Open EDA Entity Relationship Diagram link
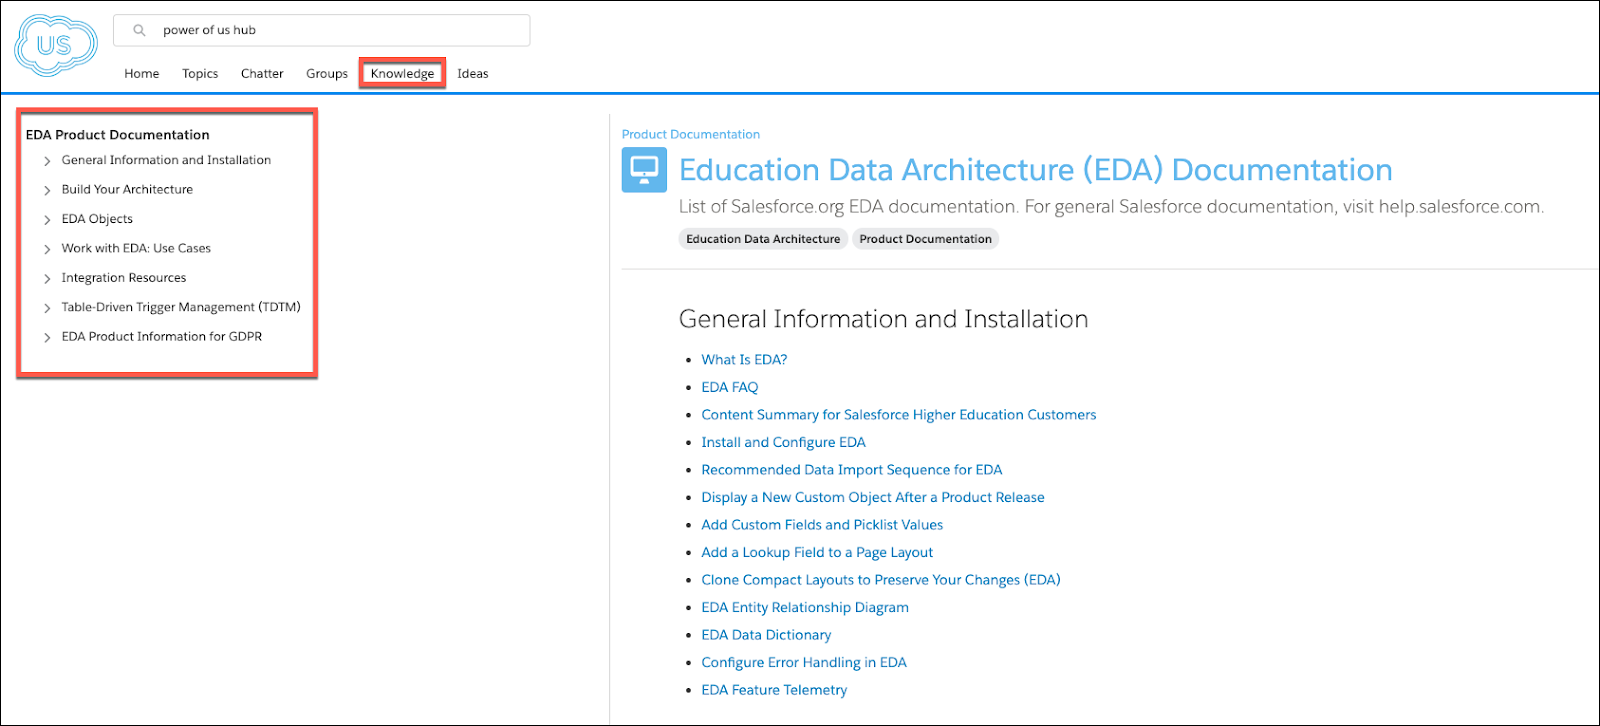Screen dimensions: 1600x726 click(x=805, y=607)
